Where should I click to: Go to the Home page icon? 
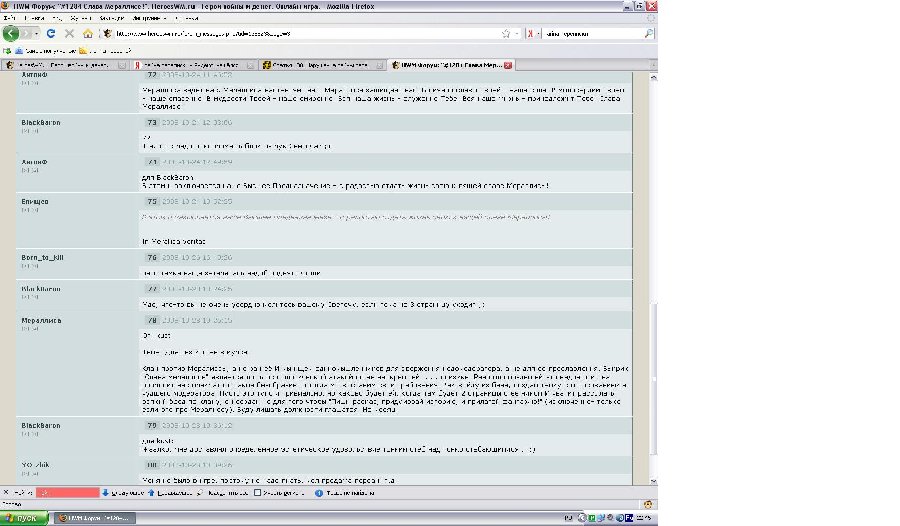click(88, 33)
